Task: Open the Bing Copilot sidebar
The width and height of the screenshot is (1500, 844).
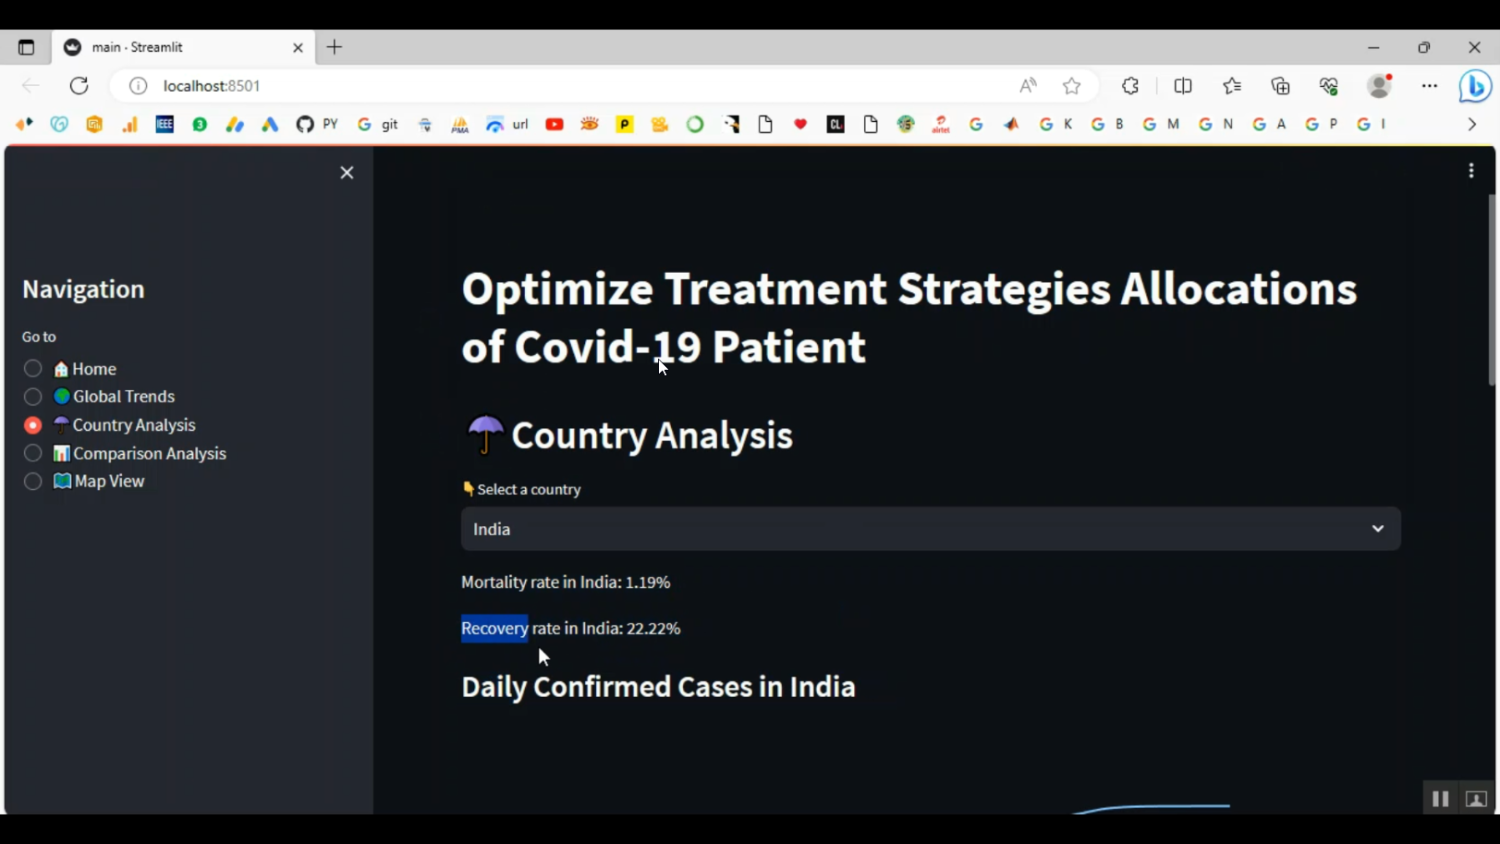Action: (x=1475, y=86)
